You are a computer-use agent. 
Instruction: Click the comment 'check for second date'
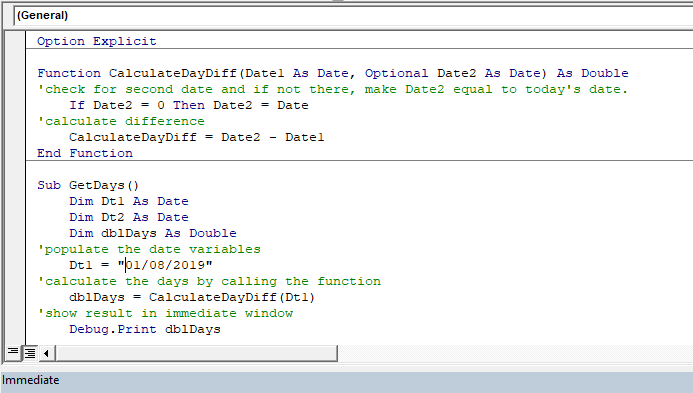point(332,89)
